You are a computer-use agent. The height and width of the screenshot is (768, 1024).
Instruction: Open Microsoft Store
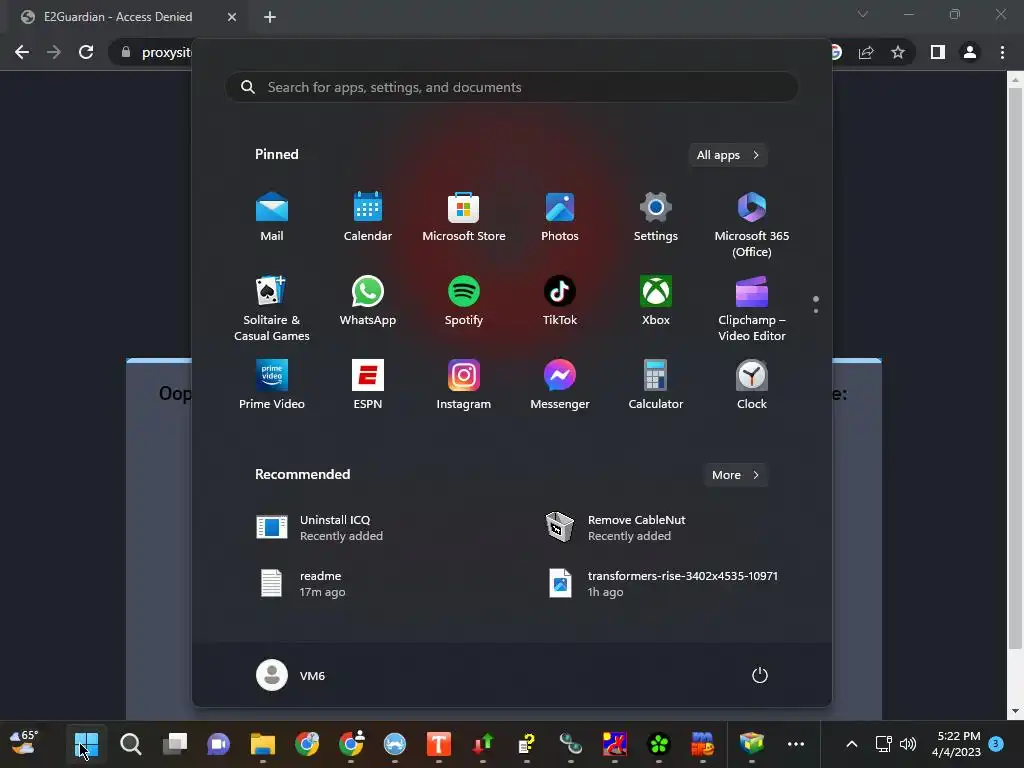pyautogui.click(x=464, y=217)
